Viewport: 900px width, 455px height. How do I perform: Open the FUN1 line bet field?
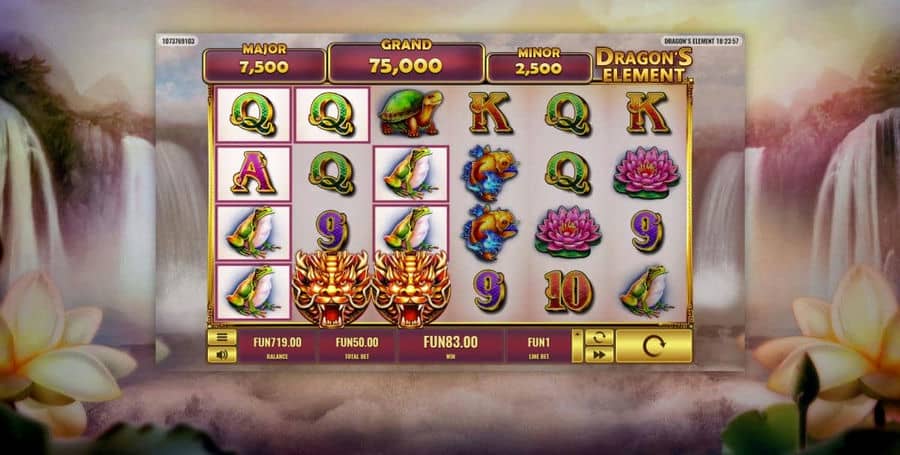(538, 346)
